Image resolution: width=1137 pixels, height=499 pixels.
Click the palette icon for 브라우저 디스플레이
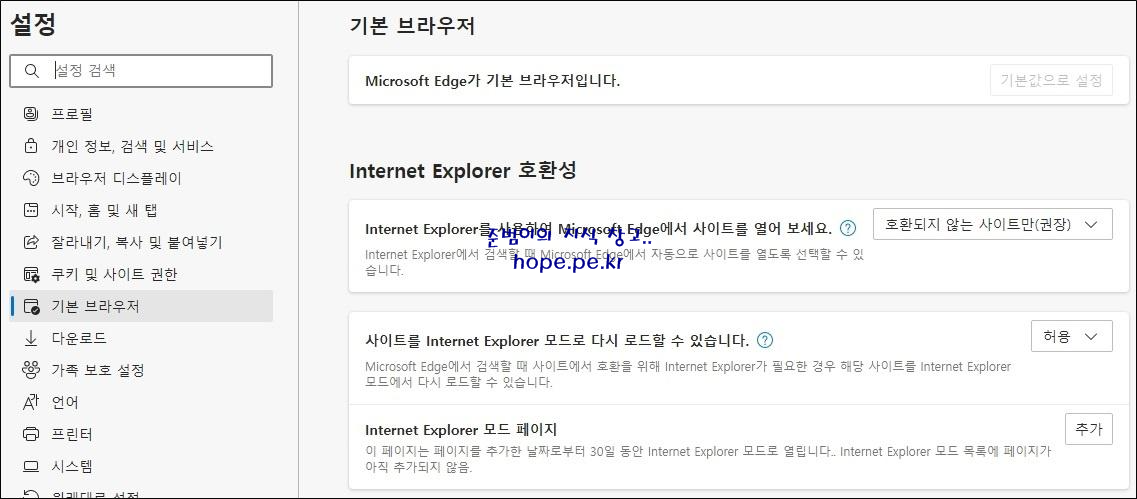[x=30, y=178]
